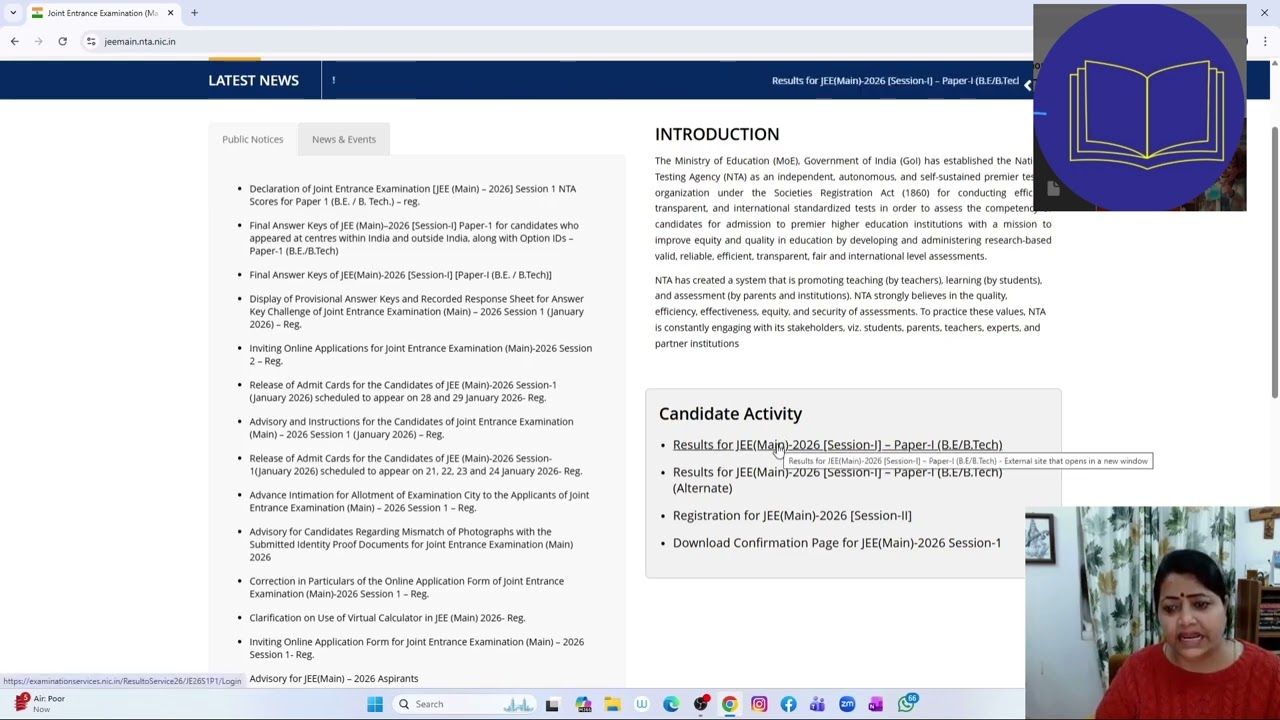Click the INTRODUCTION heading
This screenshot has width=1280, height=720.
[x=717, y=134]
